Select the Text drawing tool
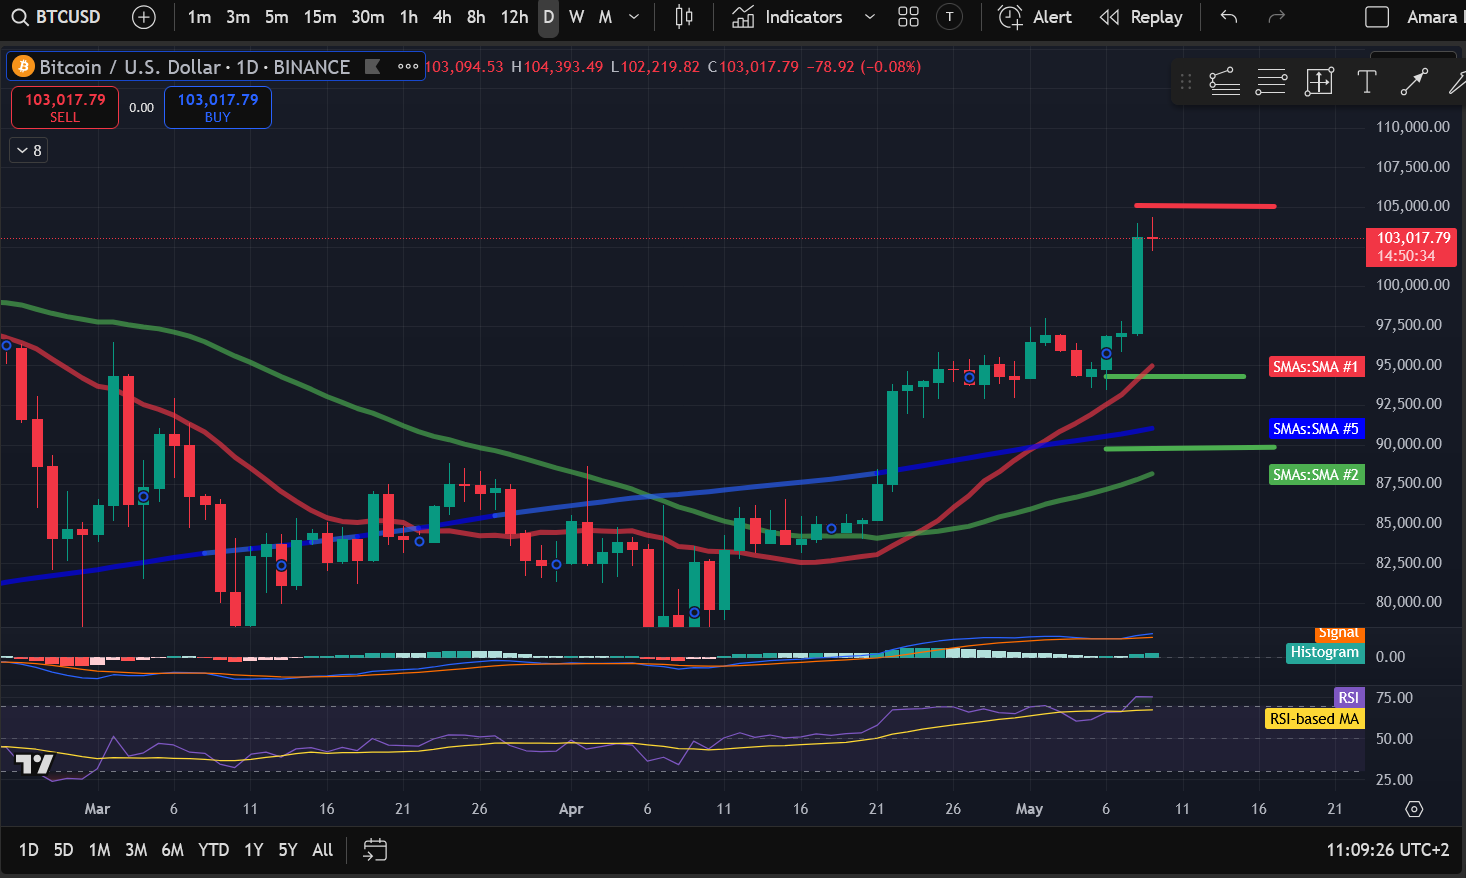The width and height of the screenshot is (1466, 878). (x=1366, y=82)
